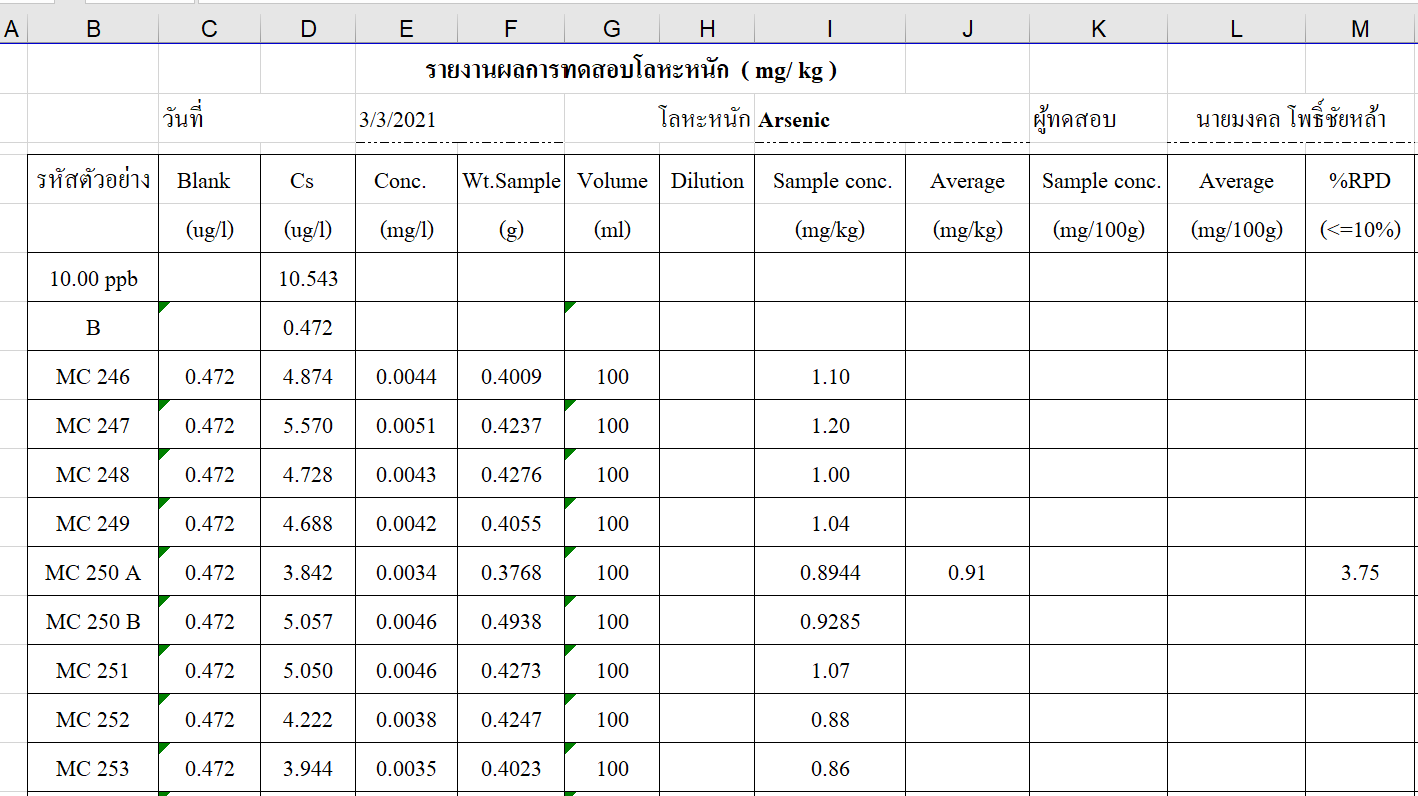The image size is (1418, 796).
Task: Click the MC 252 cell
Action: (x=93, y=719)
